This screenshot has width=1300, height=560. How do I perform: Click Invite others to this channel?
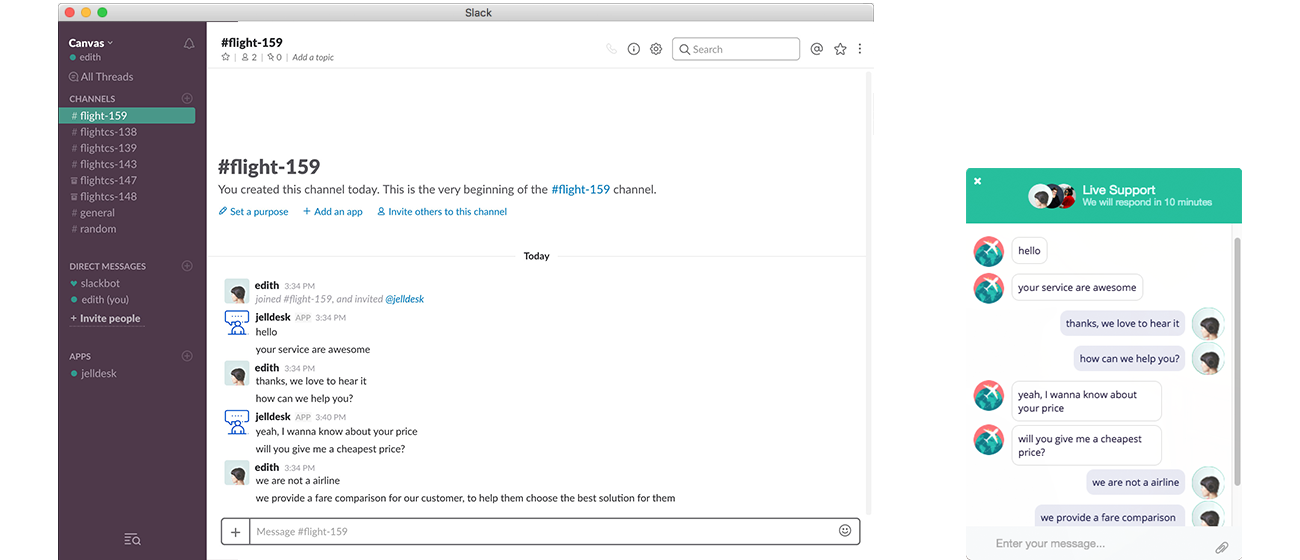[442, 212]
